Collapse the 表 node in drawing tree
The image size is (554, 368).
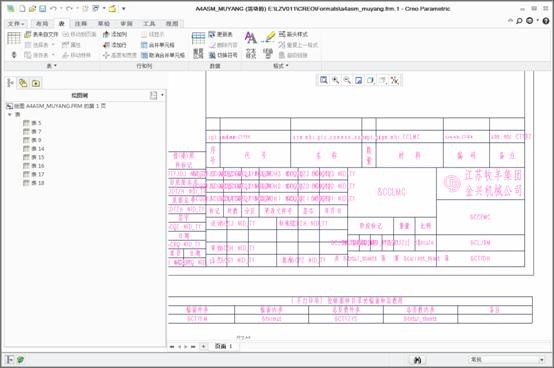[x=10, y=114]
